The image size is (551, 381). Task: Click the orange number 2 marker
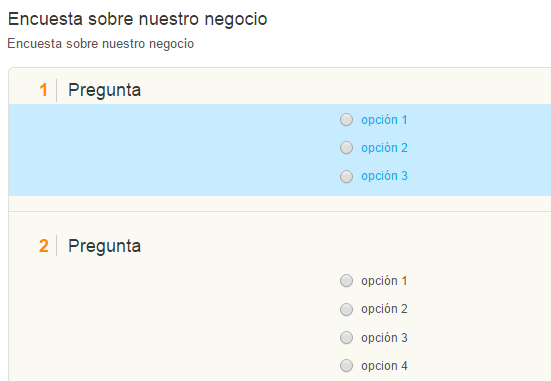(44, 246)
